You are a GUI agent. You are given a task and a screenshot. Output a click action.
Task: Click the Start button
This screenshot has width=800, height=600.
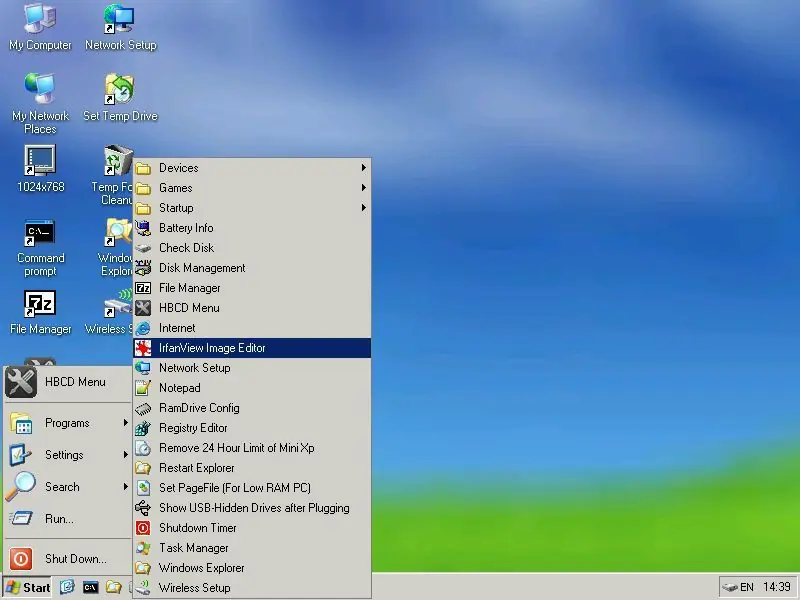(28, 587)
